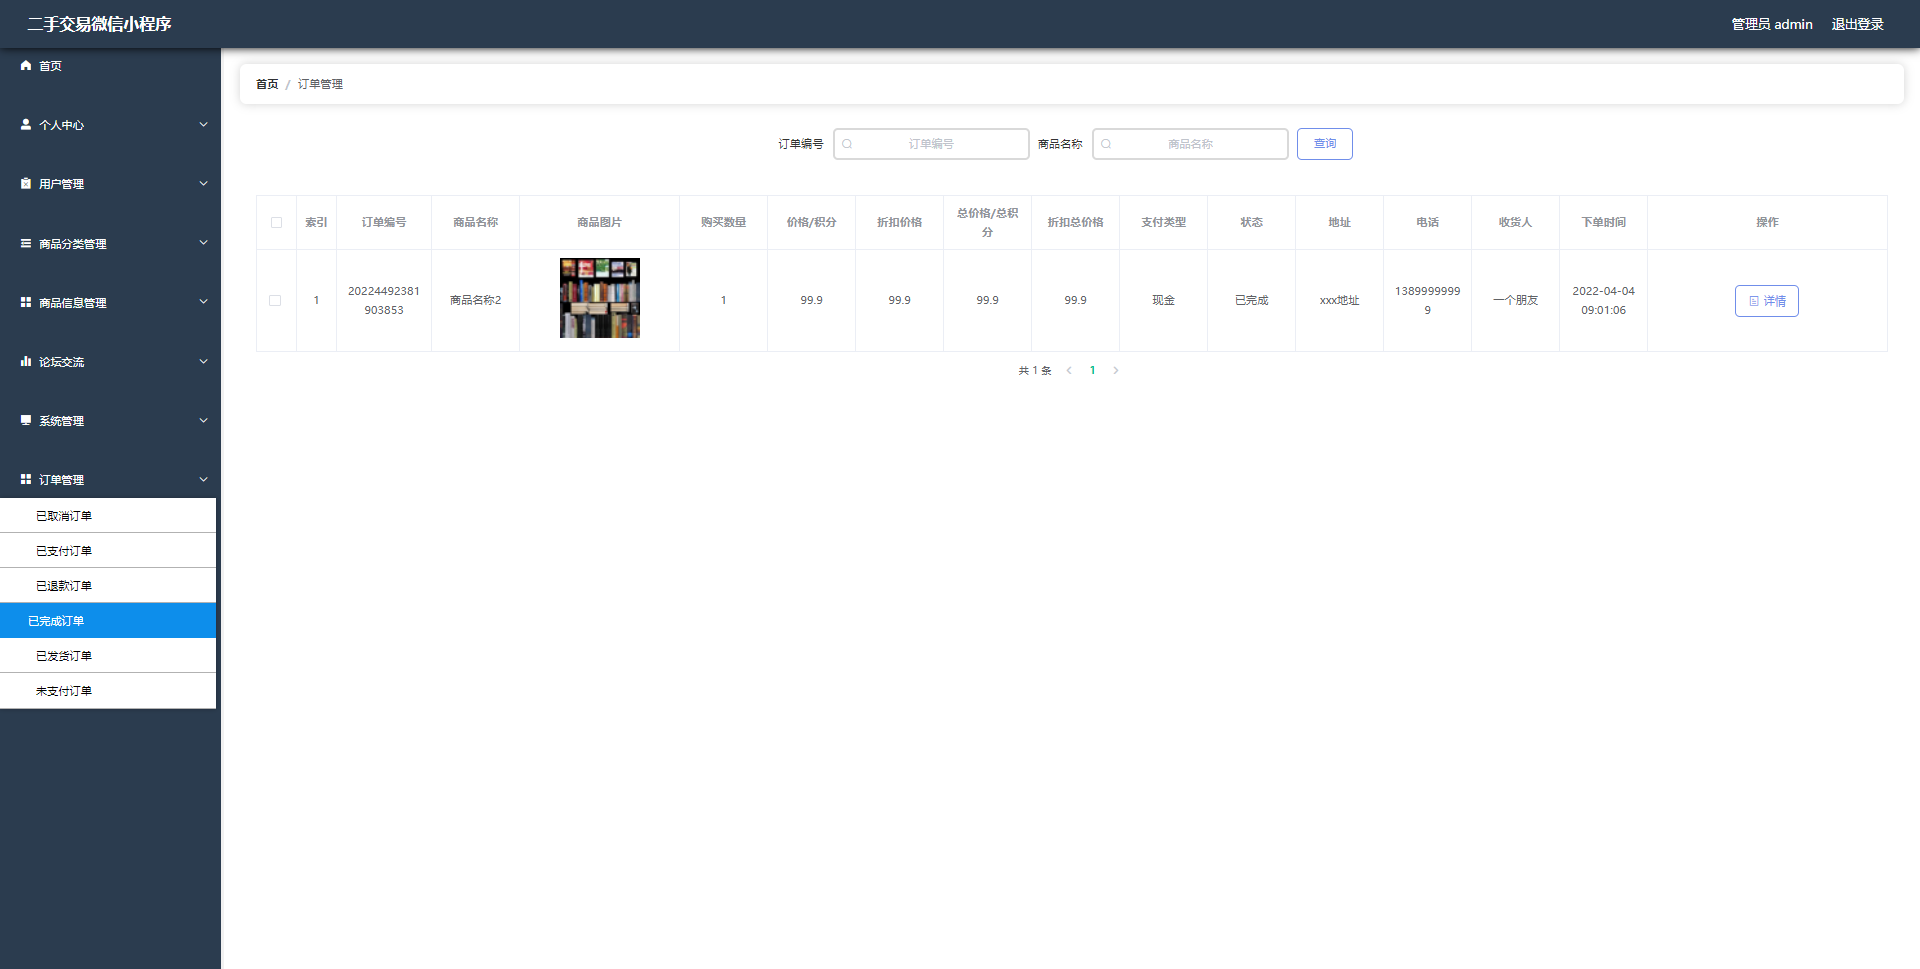Select all rows with header checkbox
1920x969 pixels.
pyautogui.click(x=276, y=222)
